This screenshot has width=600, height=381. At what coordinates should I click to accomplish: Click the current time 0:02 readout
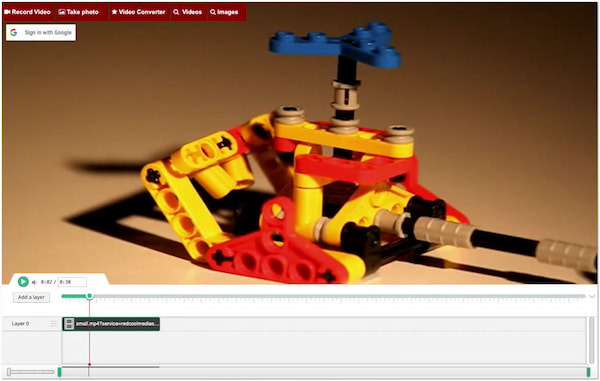tap(47, 282)
